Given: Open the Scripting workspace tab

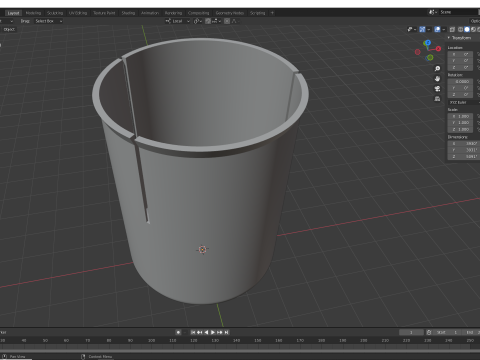Looking at the screenshot, I should click(257, 13).
